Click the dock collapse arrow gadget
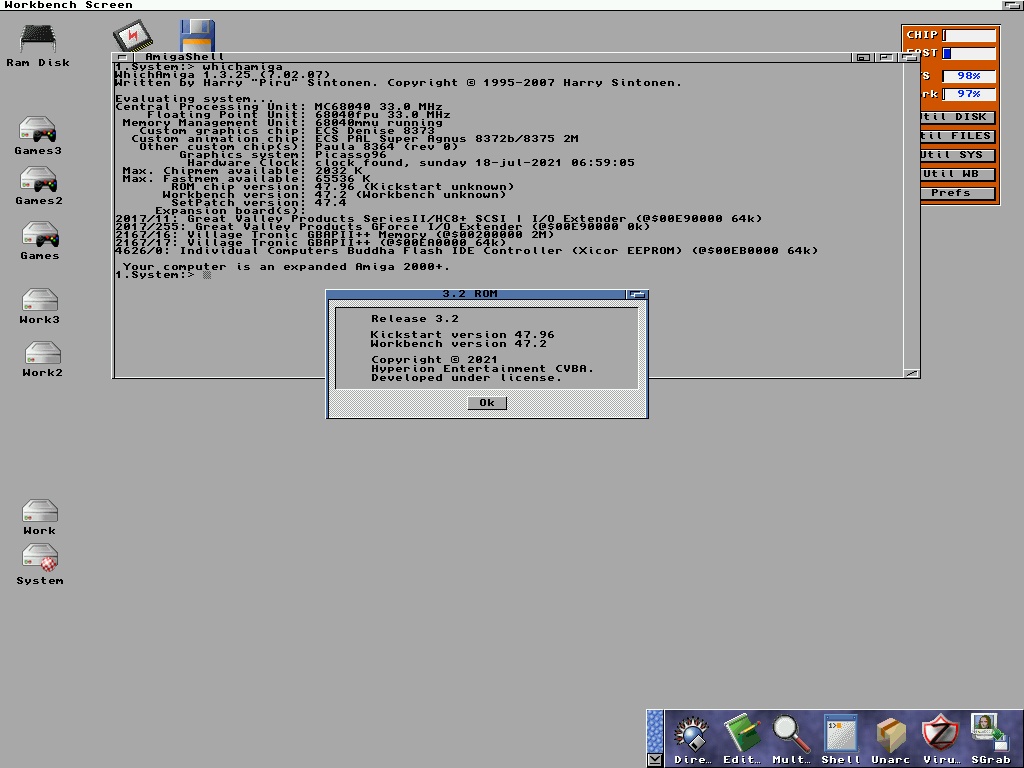 [x=654, y=760]
